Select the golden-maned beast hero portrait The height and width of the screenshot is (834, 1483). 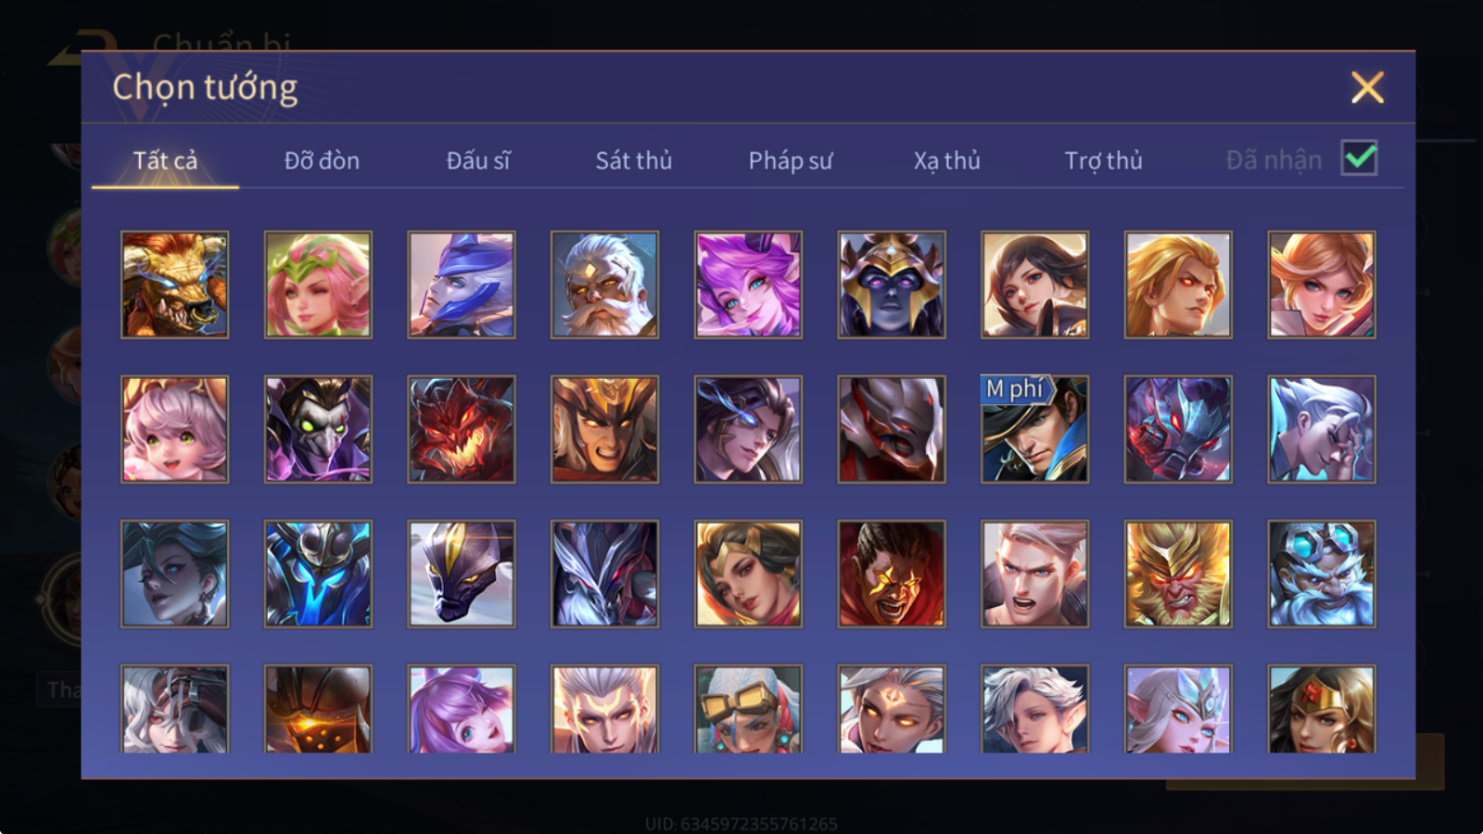point(175,285)
